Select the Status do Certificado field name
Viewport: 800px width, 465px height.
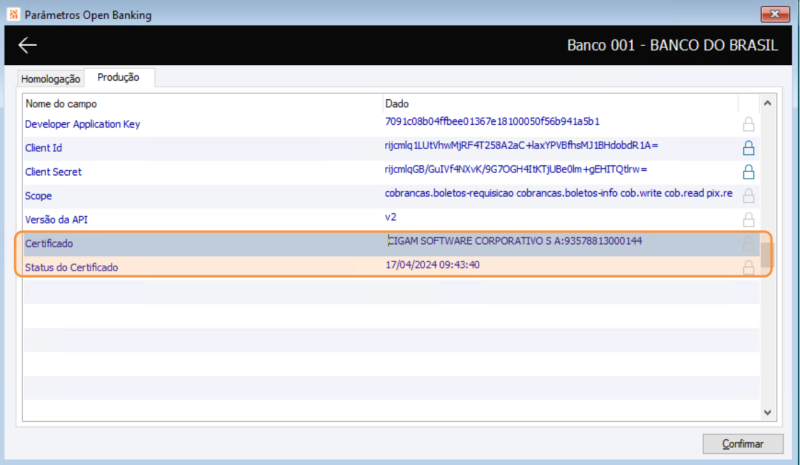[72, 267]
